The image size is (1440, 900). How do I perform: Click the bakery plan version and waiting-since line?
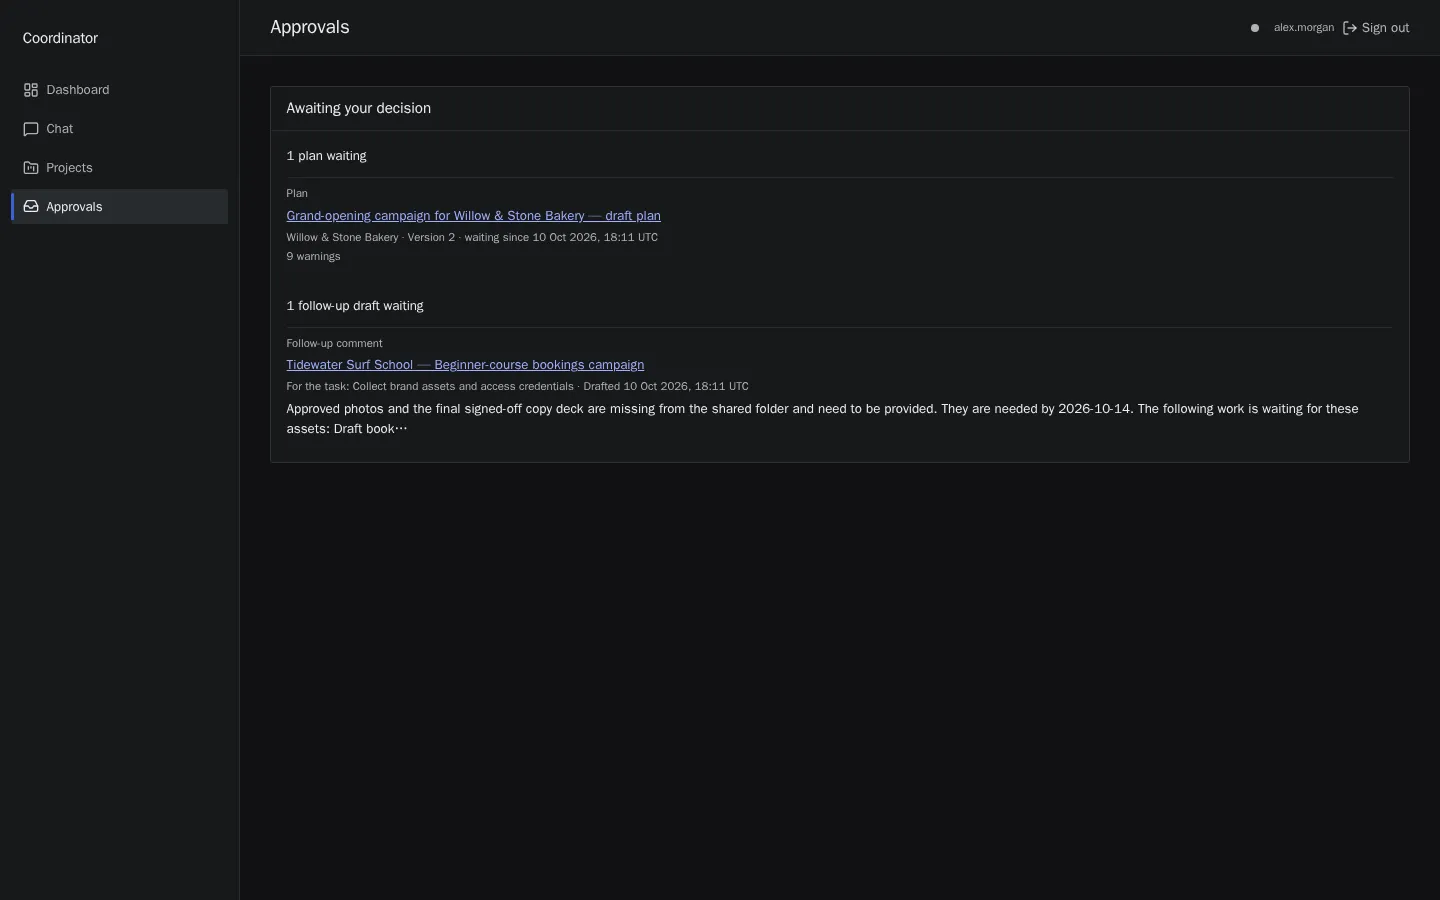tap(472, 238)
